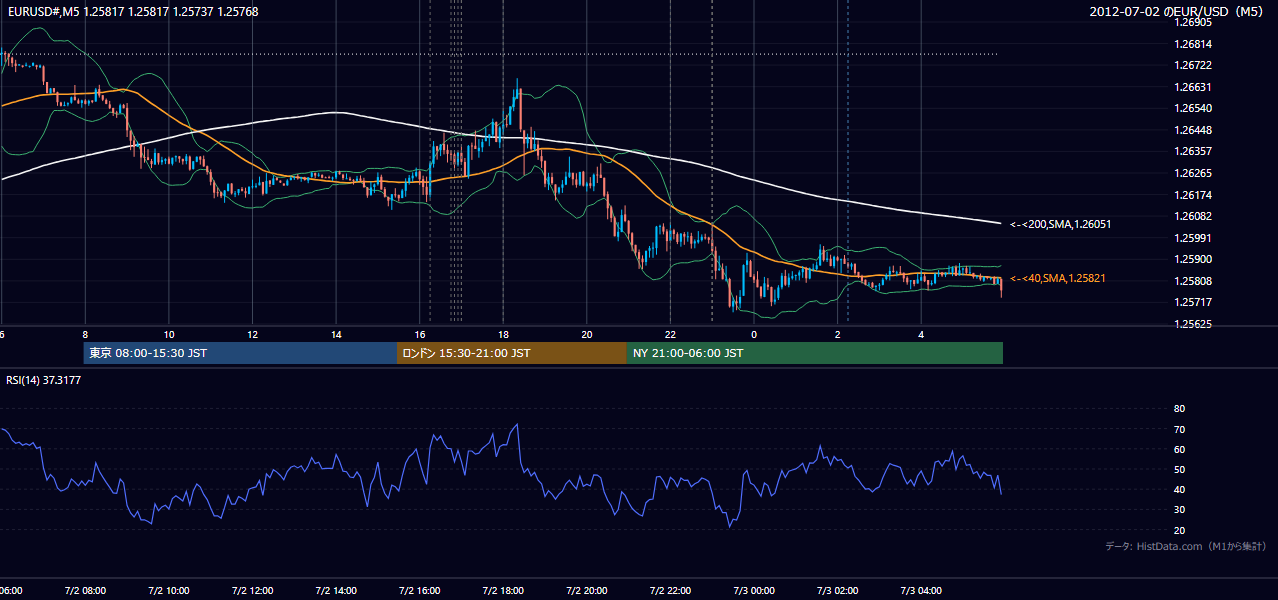Image resolution: width=1278 pixels, height=600 pixels.
Task: Select the NY 21:00-06:00 JST session bar
Action: click(x=815, y=353)
